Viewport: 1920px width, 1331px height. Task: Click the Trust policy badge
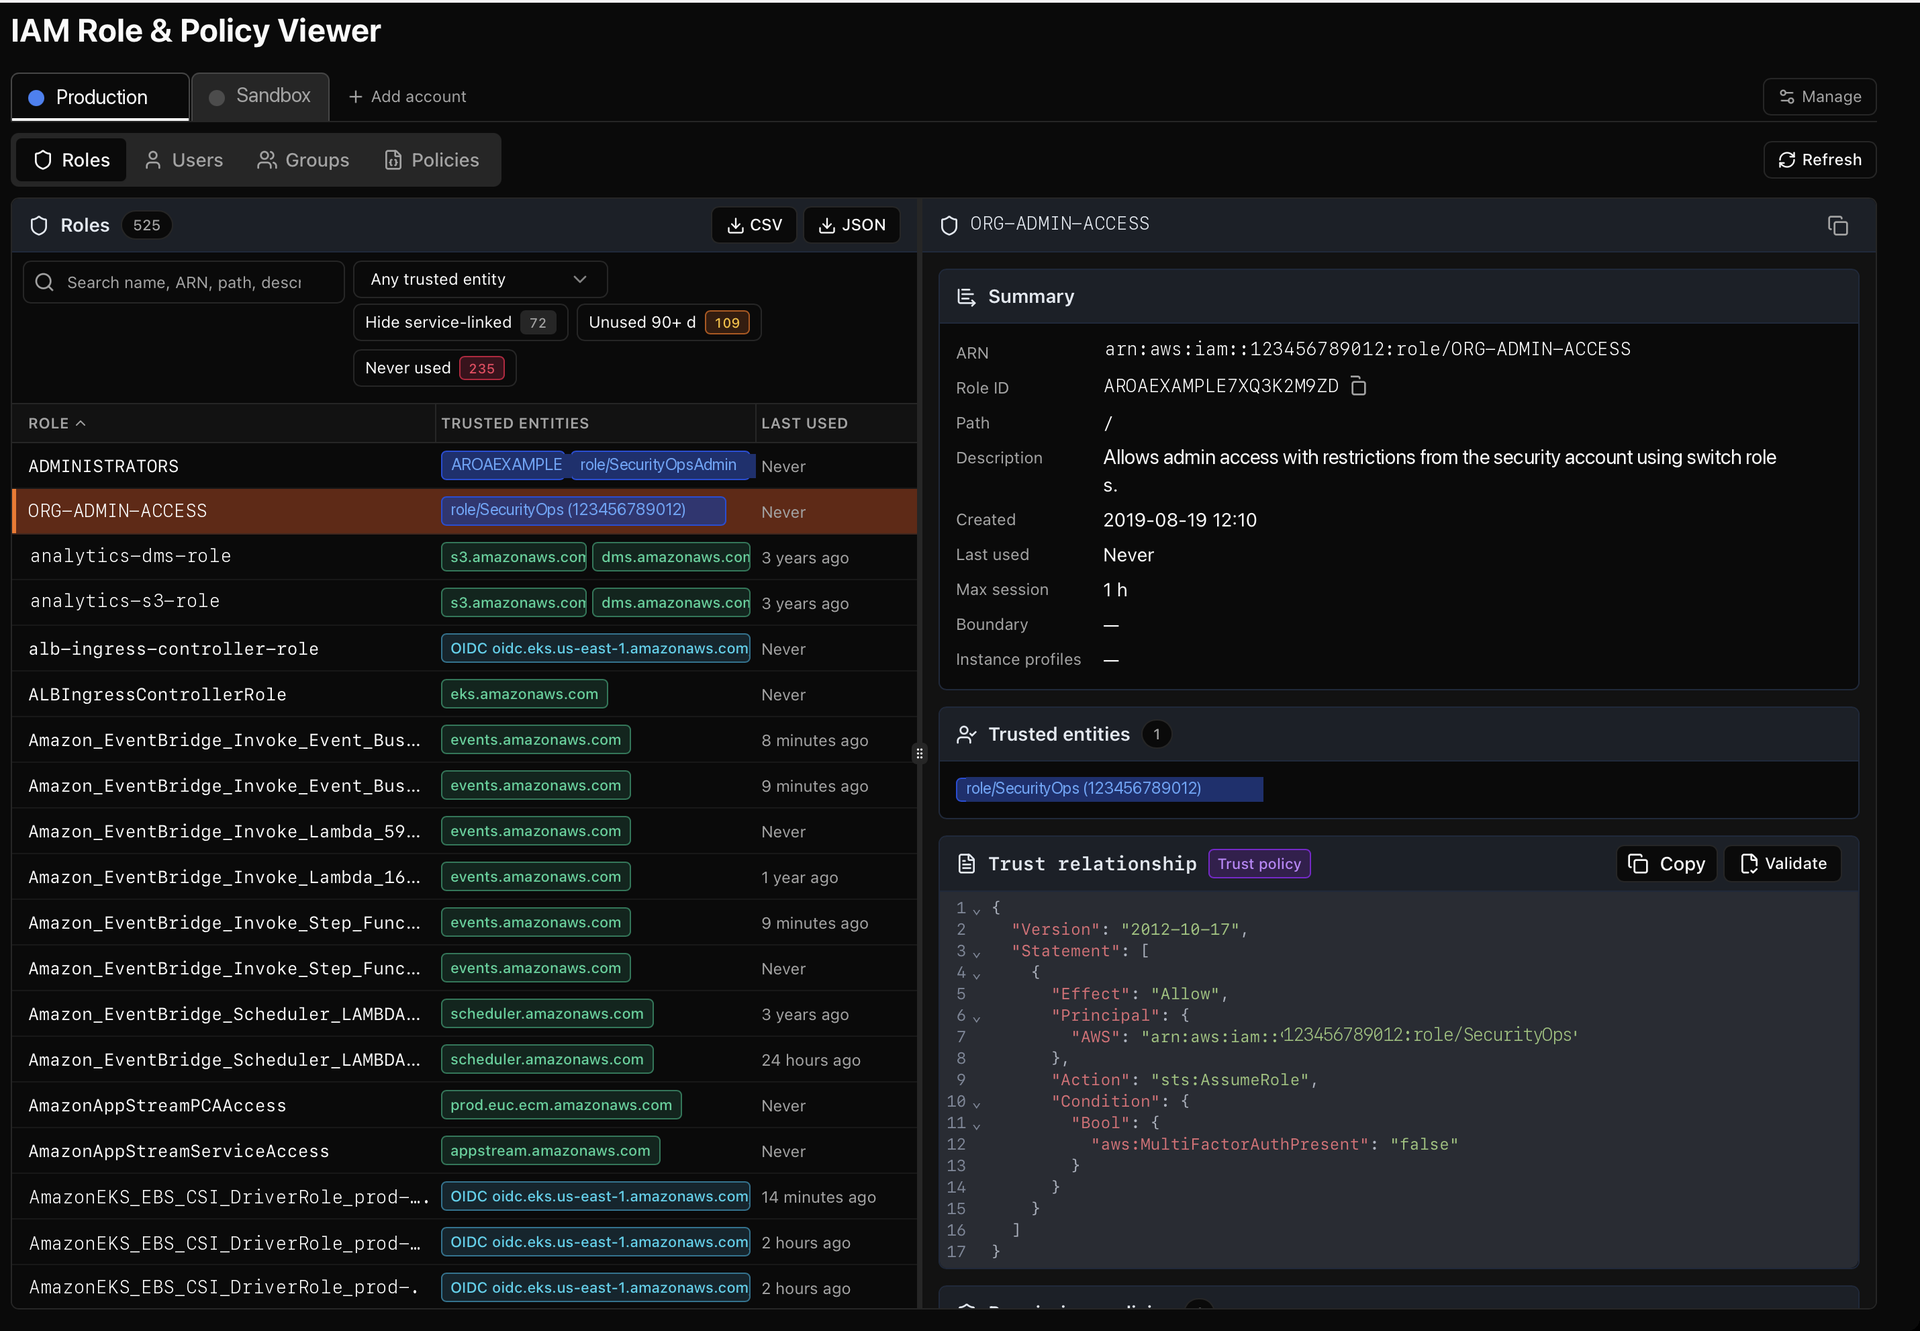point(1259,864)
